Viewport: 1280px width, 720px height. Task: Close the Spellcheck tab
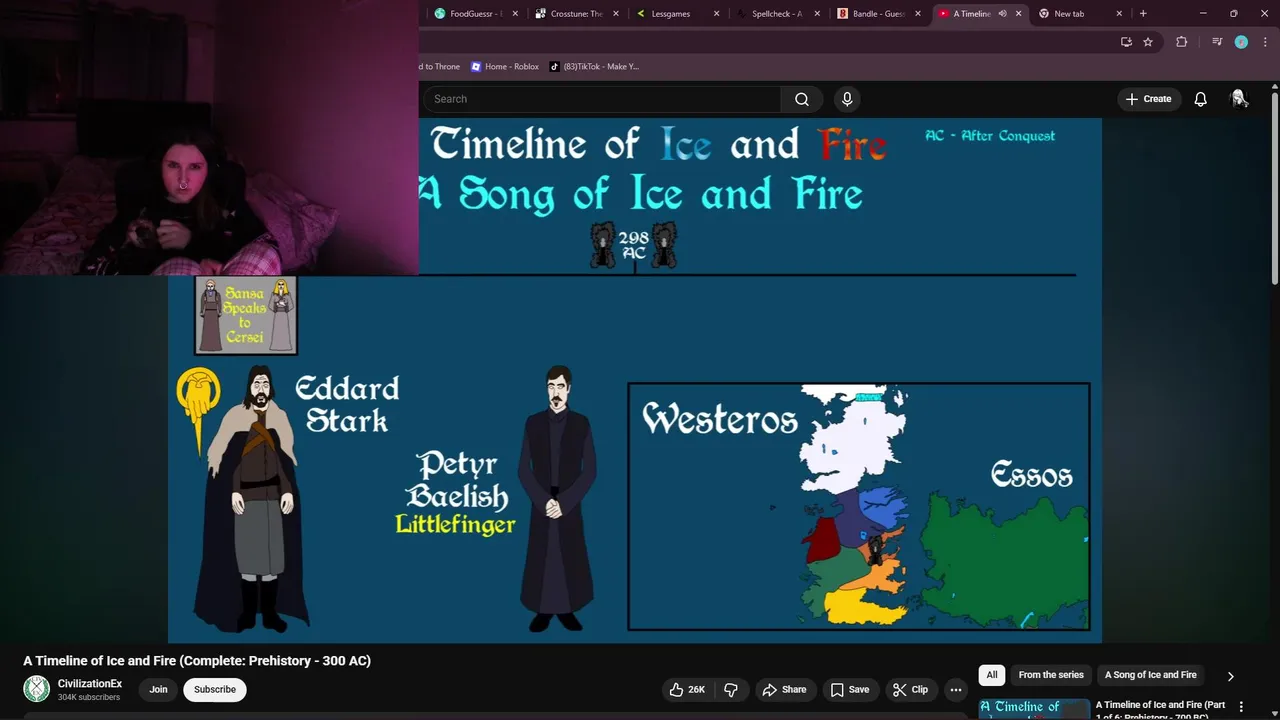click(x=817, y=14)
